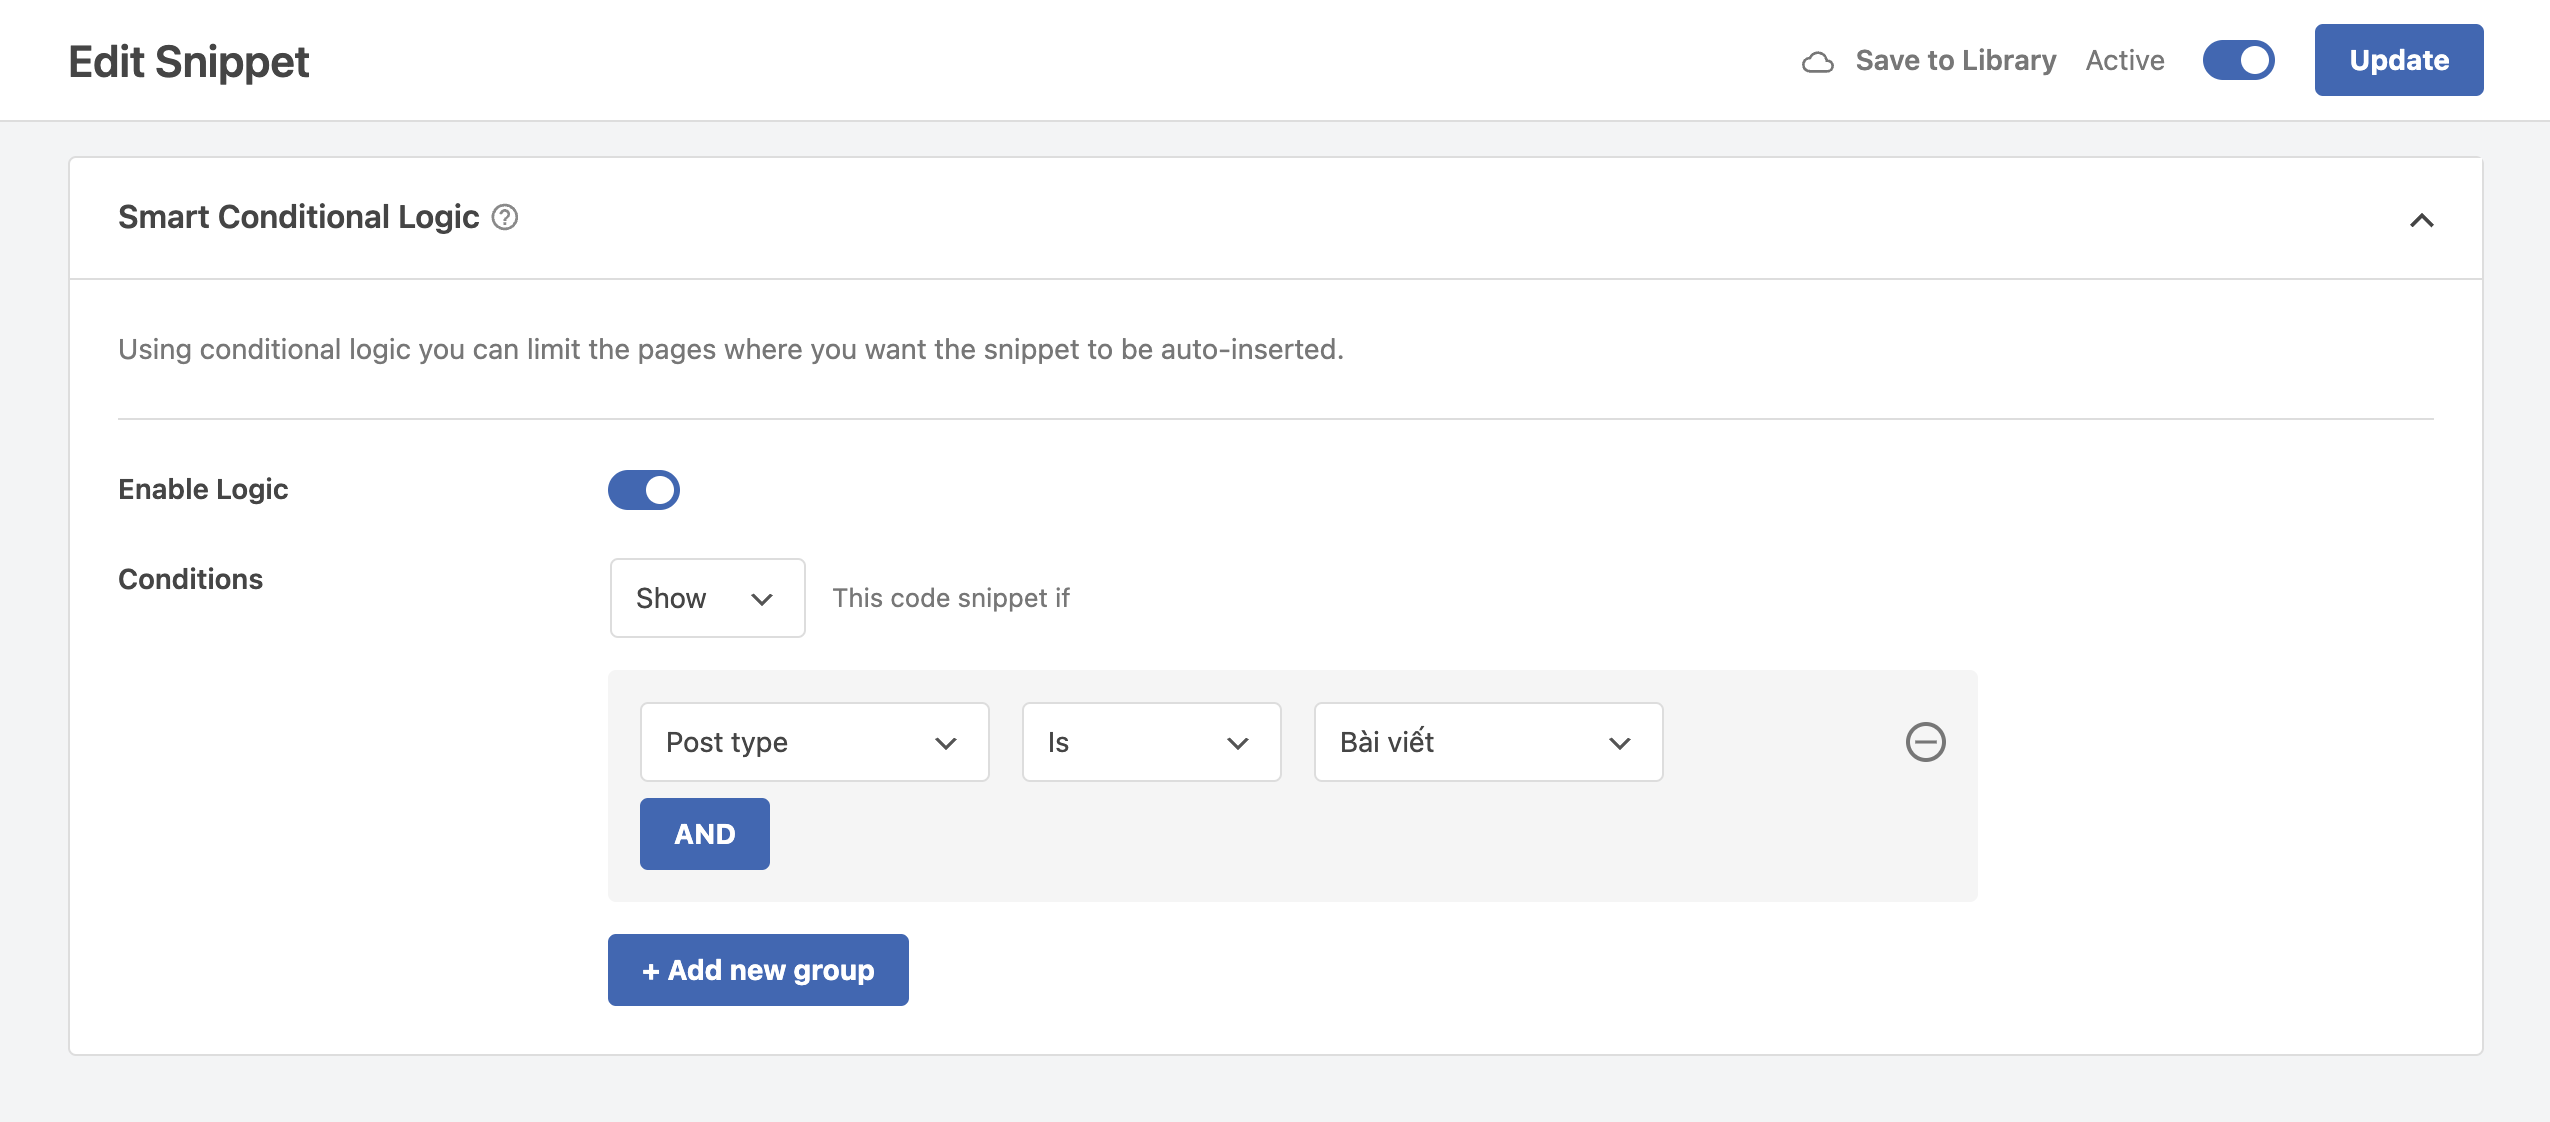Select Active label text area
Viewport: 2550px width, 1122px height.
click(x=2126, y=60)
